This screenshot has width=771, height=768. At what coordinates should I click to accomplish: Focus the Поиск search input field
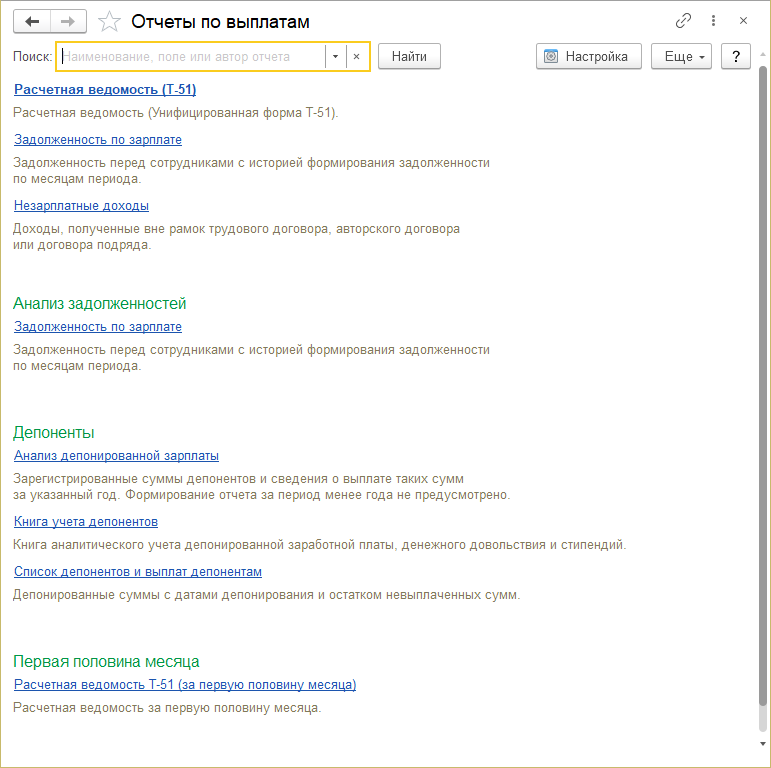coord(190,57)
